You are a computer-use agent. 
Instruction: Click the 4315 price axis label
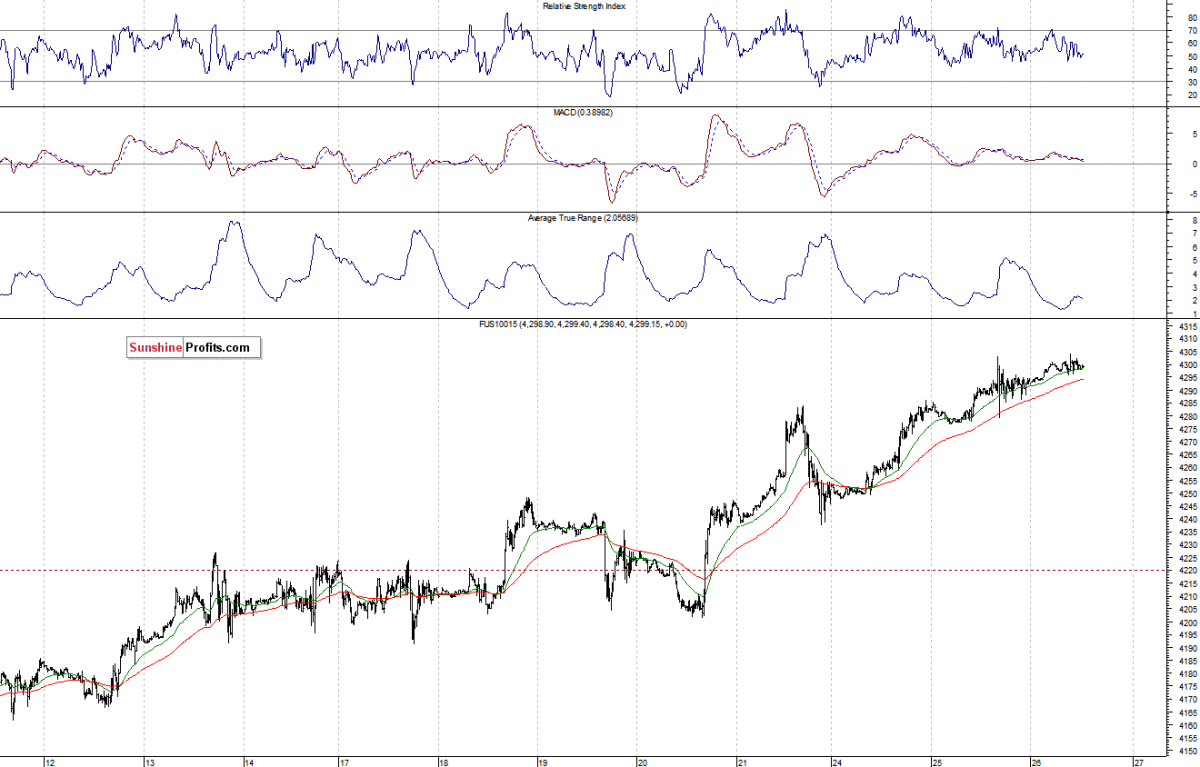click(1188, 327)
